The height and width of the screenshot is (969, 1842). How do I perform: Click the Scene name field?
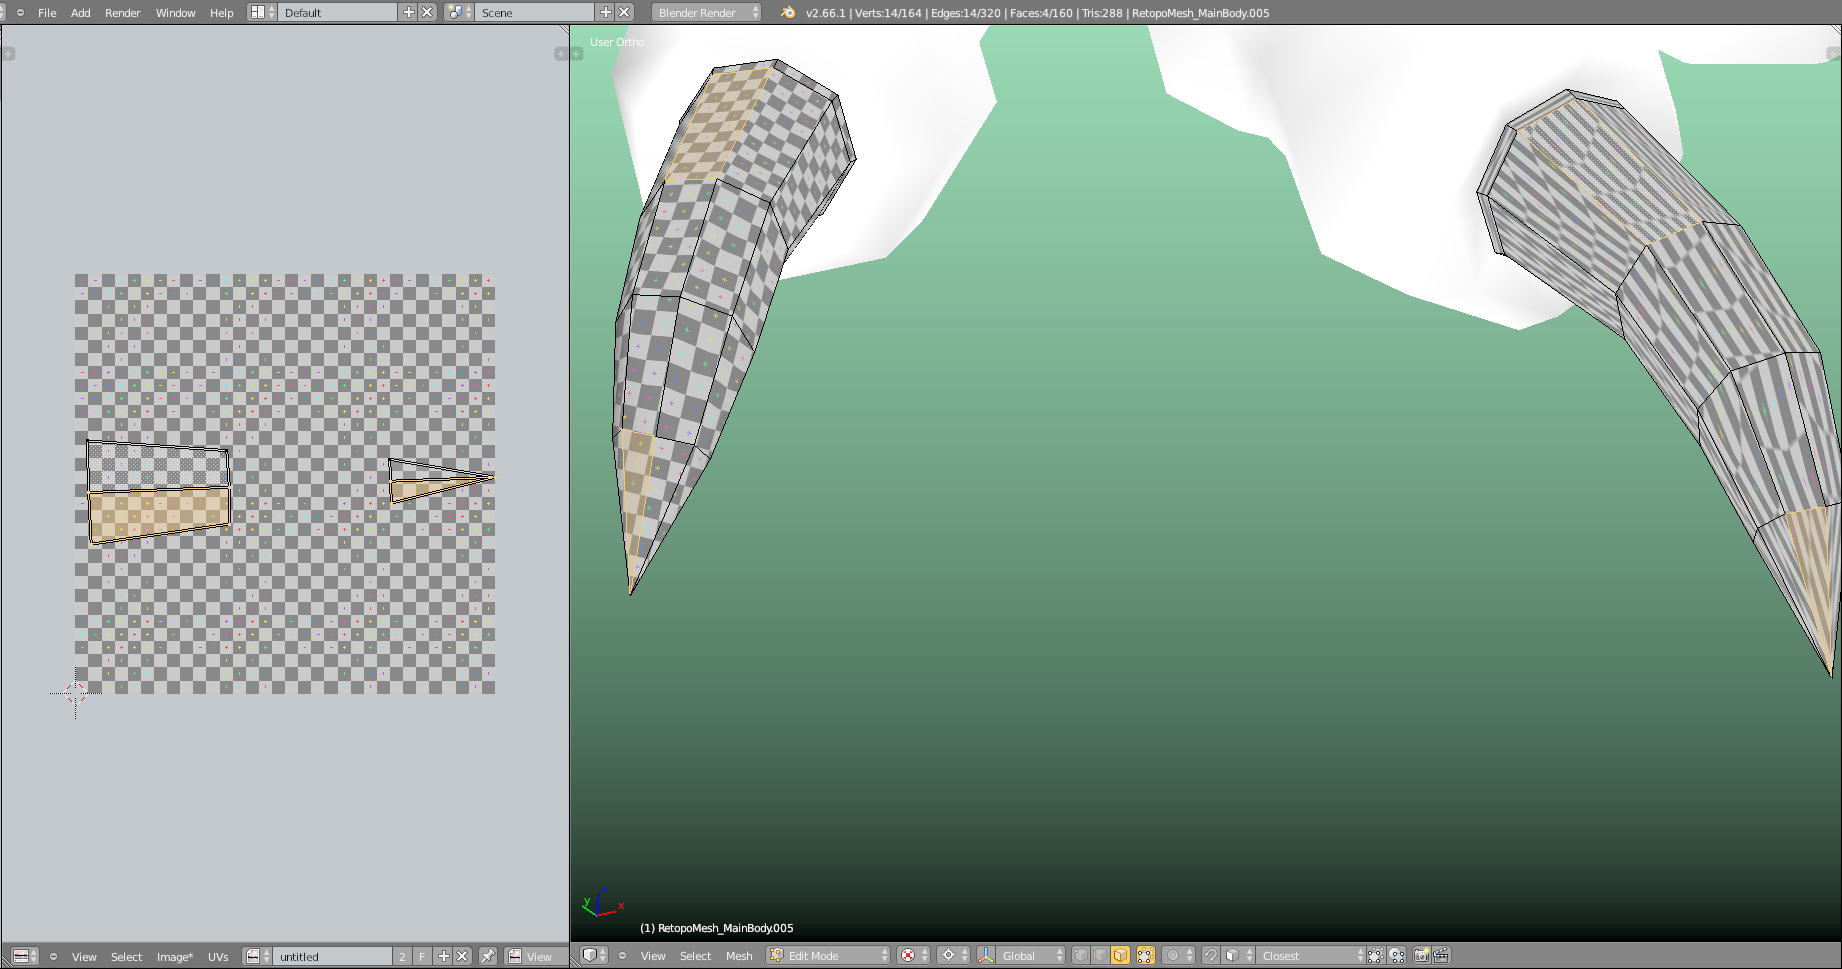tap(534, 12)
